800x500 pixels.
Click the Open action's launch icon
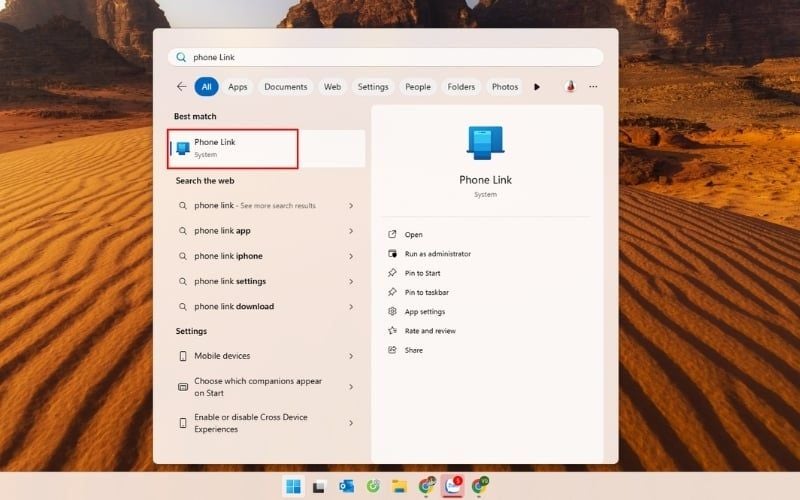(392, 234)
